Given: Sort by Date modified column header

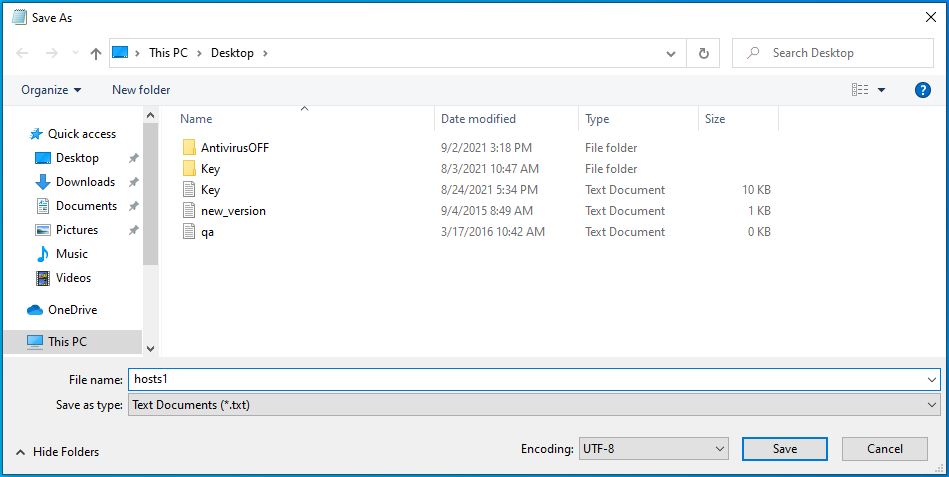Looking at the screenshot, I should [x=478, y=119].
